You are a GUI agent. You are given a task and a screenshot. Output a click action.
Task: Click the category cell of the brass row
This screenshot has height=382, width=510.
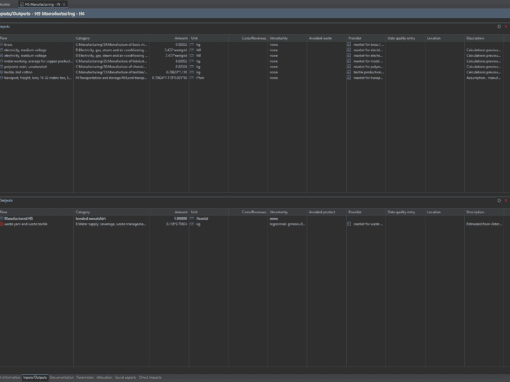pos(111,45)
